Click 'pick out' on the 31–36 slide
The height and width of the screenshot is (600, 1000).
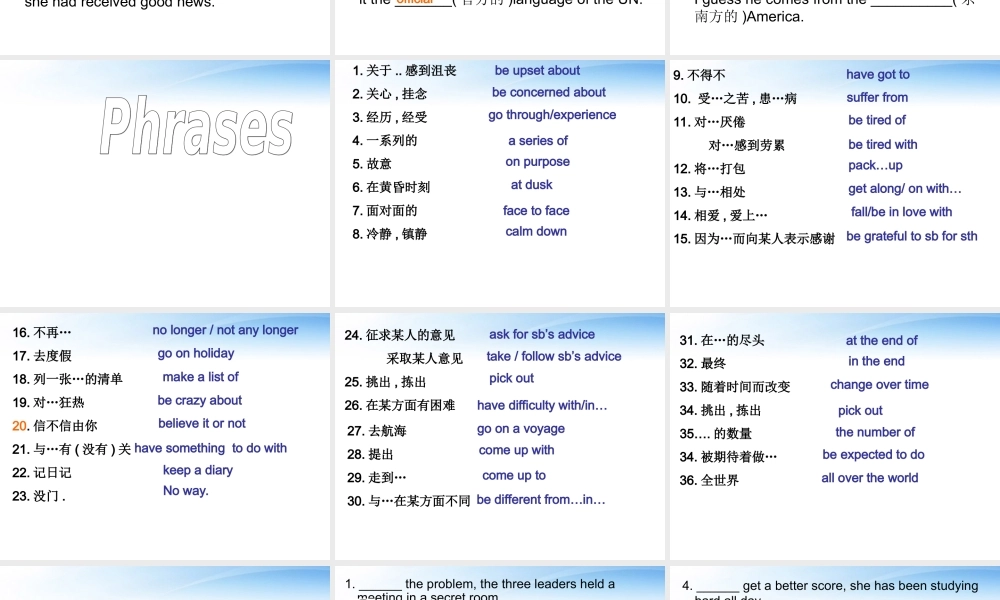tap(860, 411)
